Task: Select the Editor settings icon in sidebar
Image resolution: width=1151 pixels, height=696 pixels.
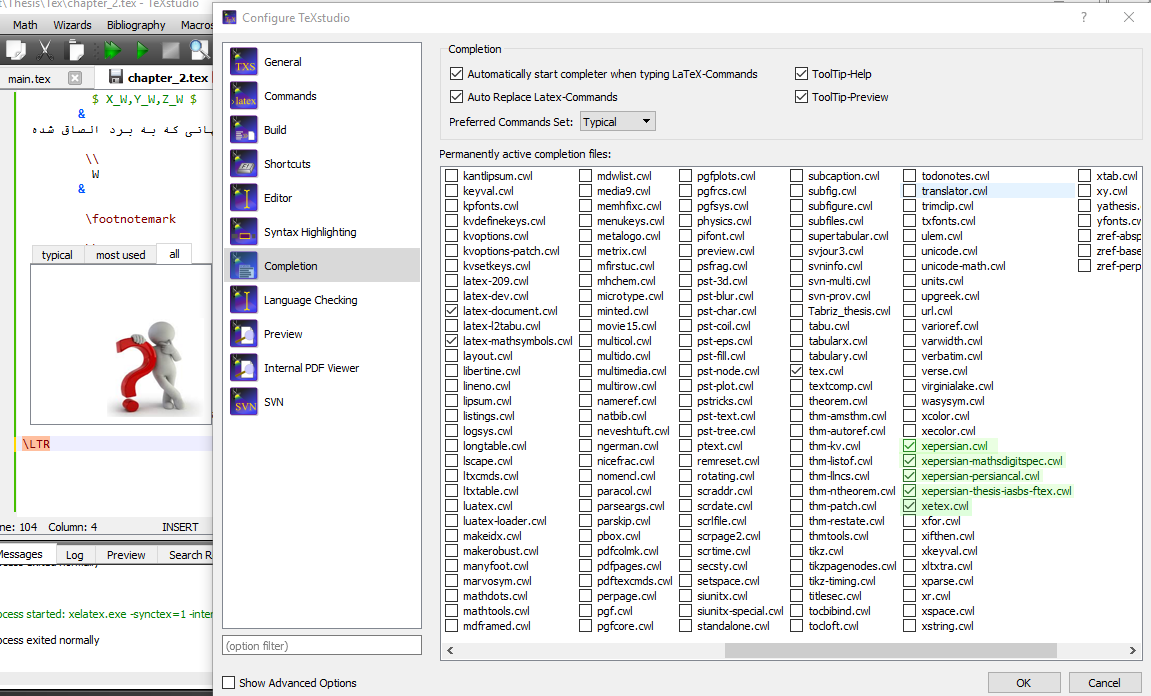Action: 244,198
